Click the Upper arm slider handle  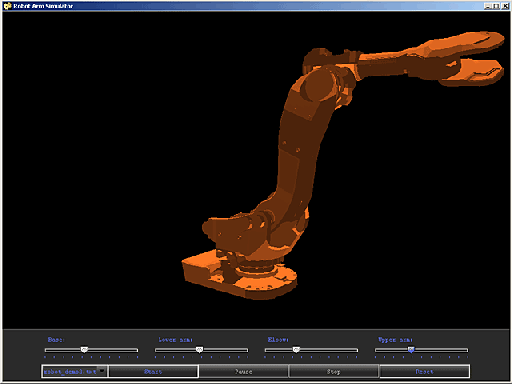pos(411,349)
